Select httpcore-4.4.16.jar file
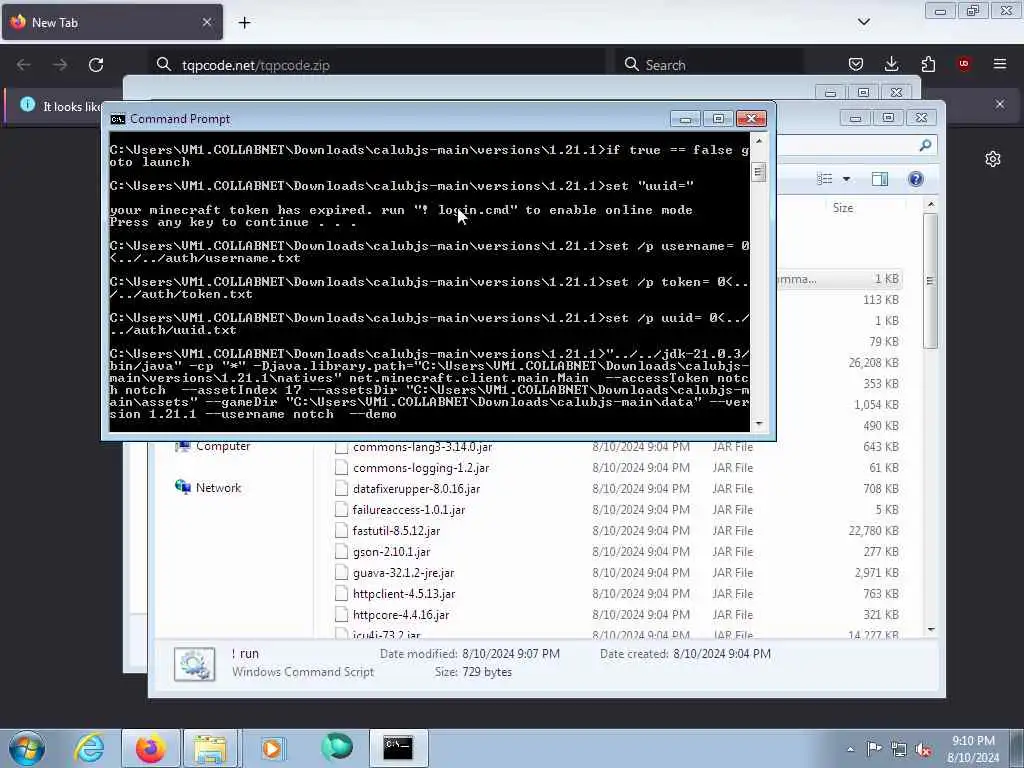1024x768 pixels. point(401,615)
